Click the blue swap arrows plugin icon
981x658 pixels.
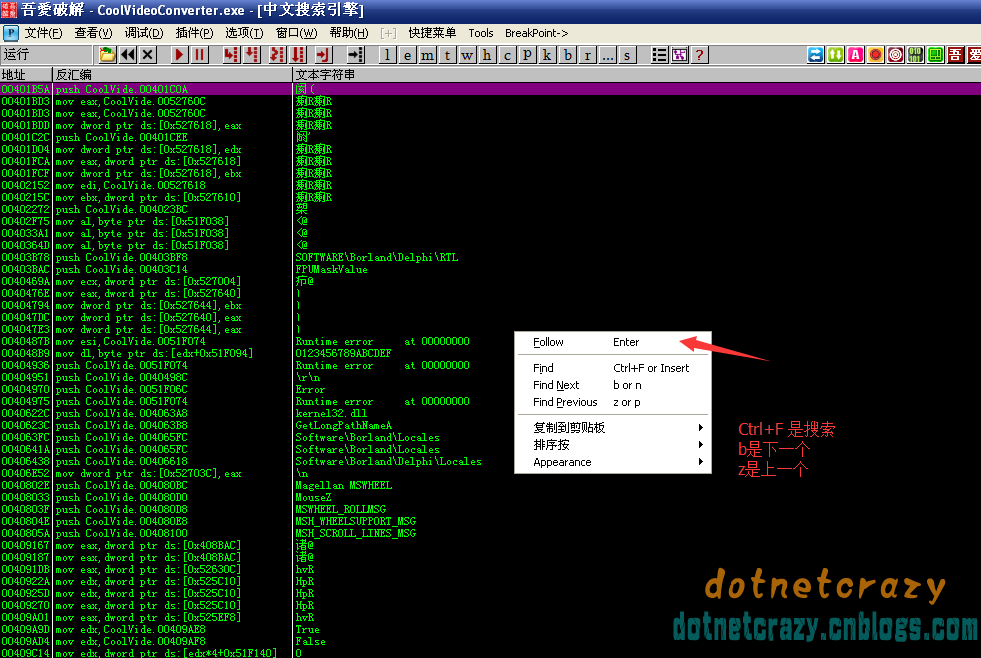pos(816,55)
